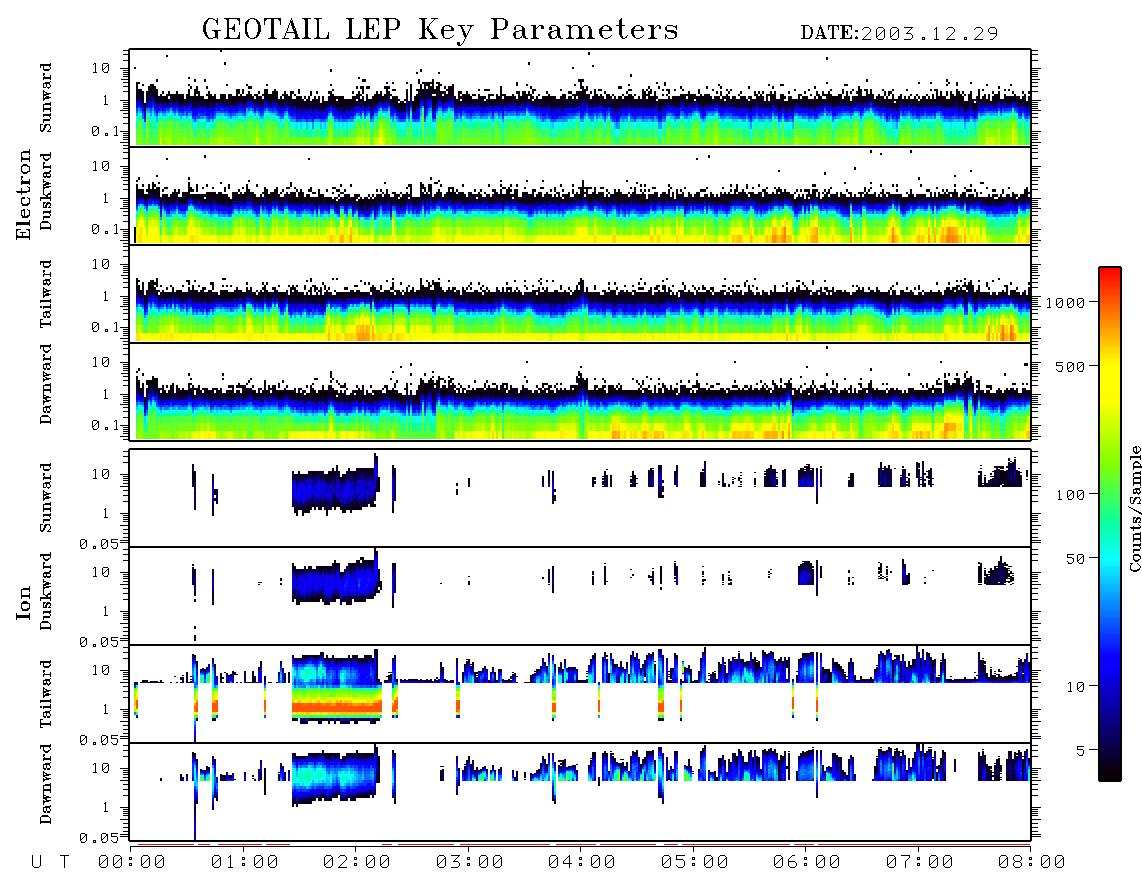The height and width of the screenshot is (880, 1142).
Task: Click the '1000' colorbar tick value
Action: 1065,303
